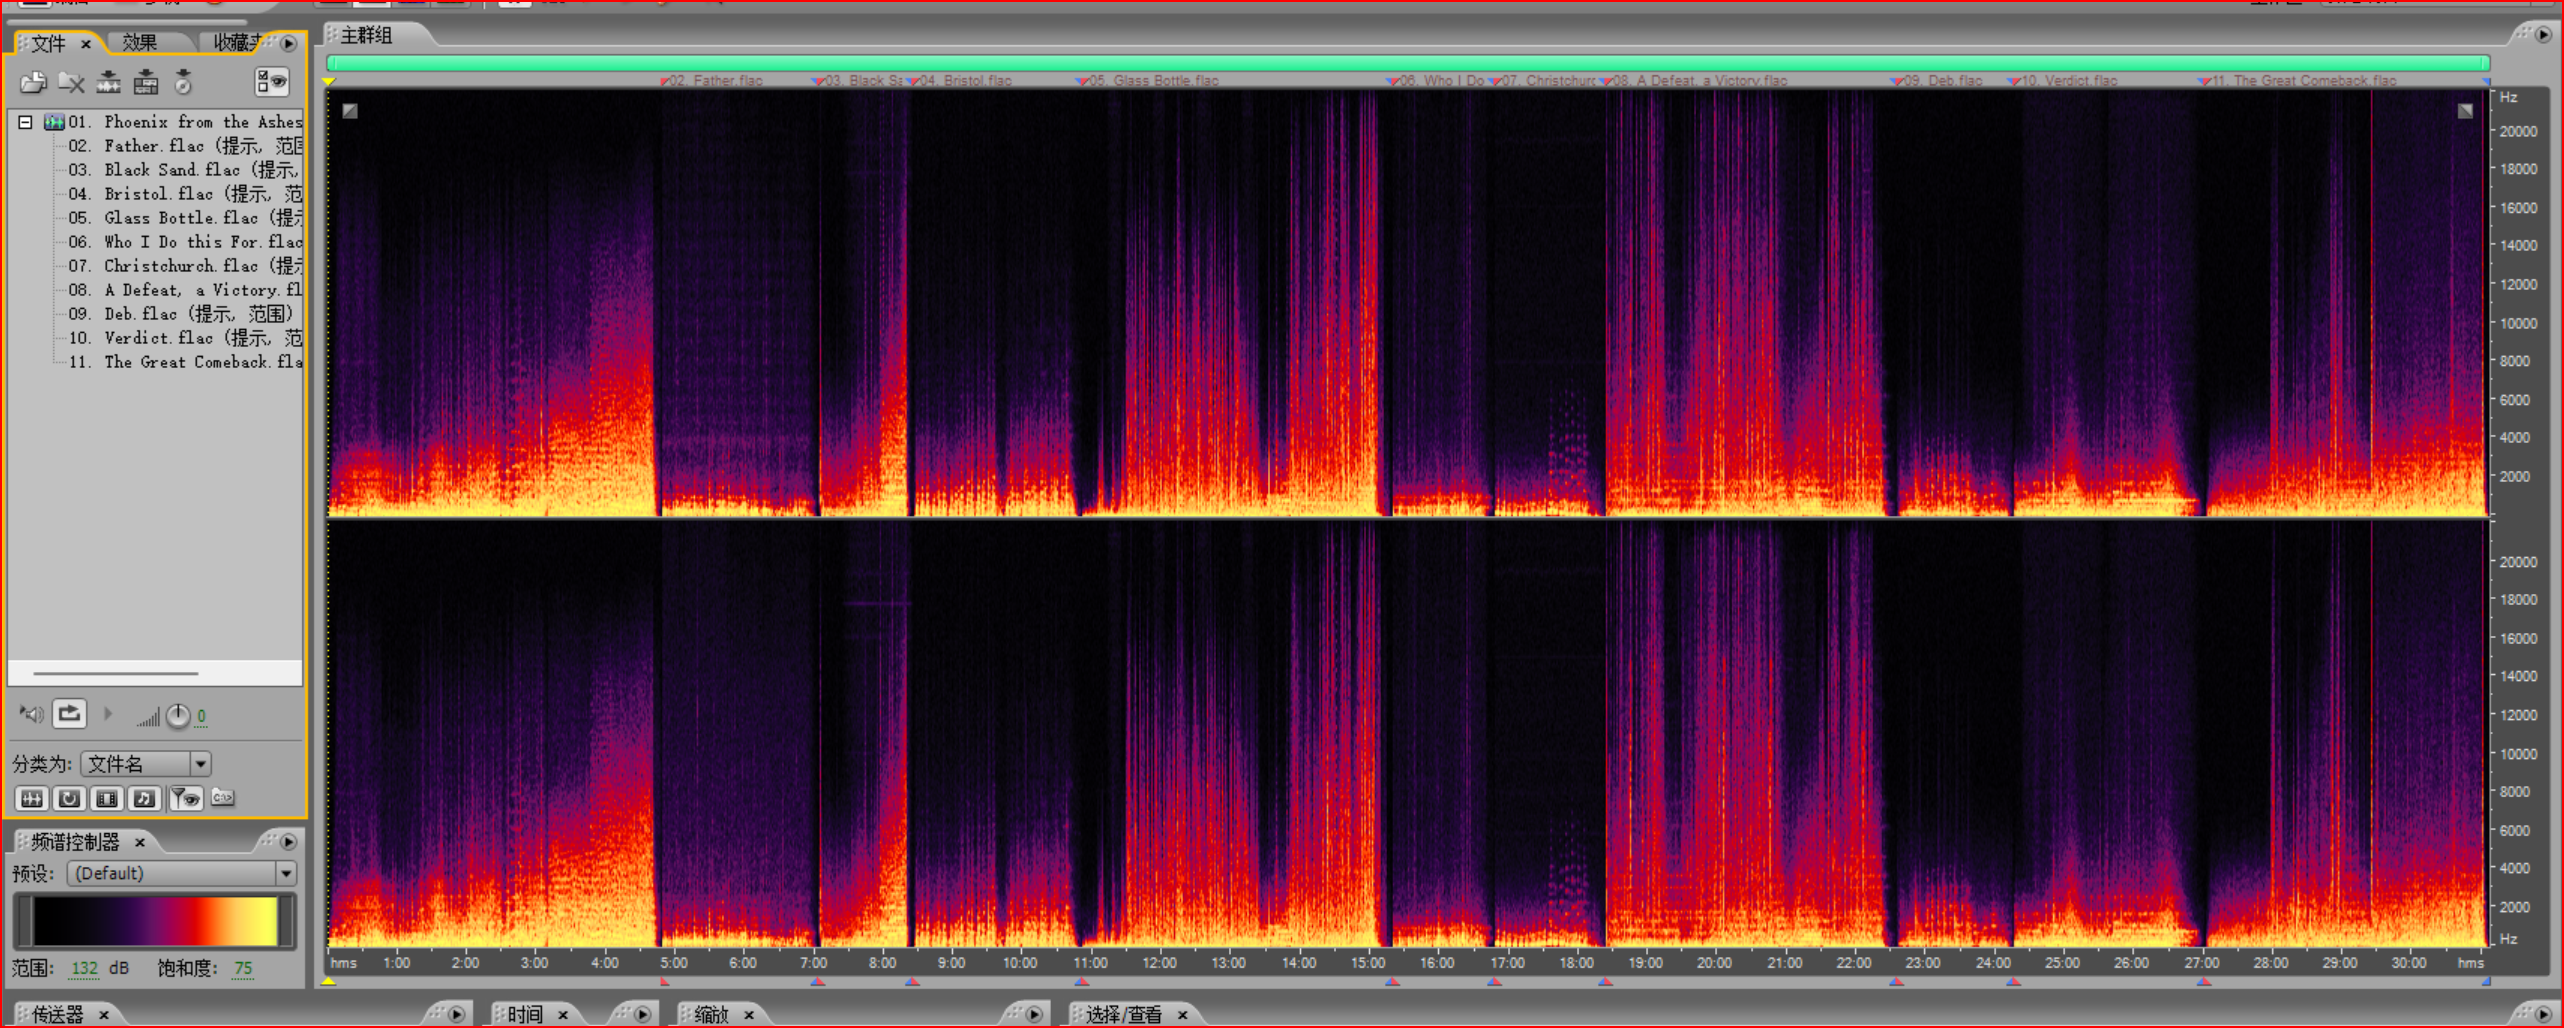
Task: Switch to the 收藏夹 (Favorites) tab
Action: pyautogui.click(x=236, y=43)
